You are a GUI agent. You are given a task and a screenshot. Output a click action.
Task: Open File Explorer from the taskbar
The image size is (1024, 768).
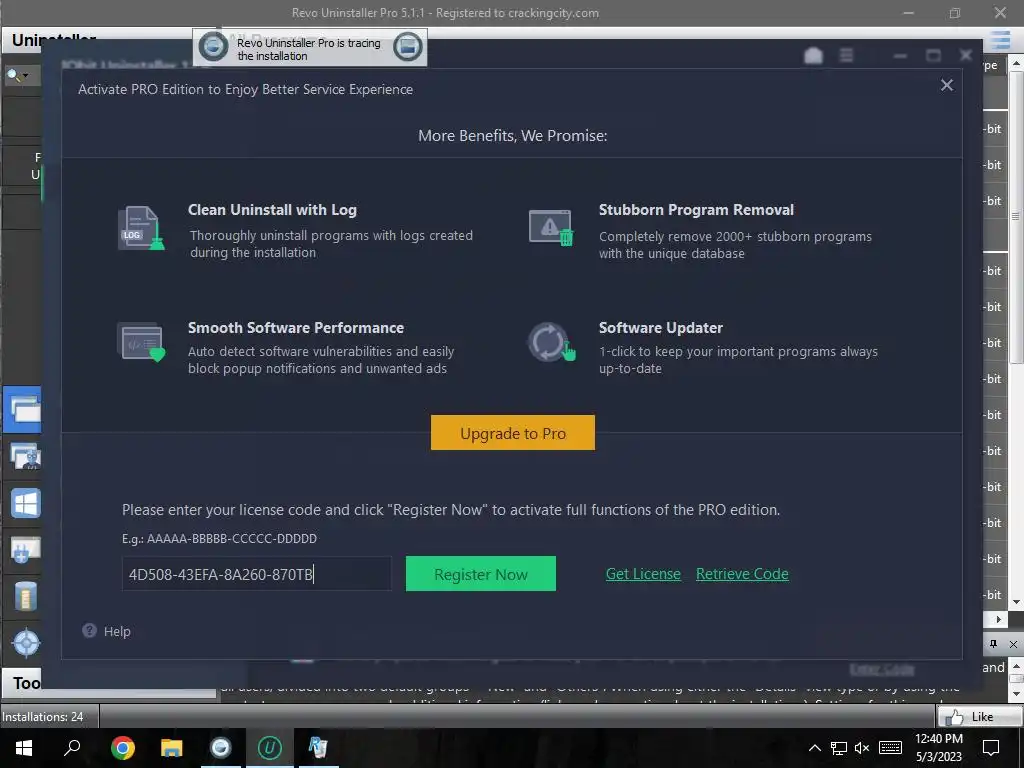coord(172,748)
